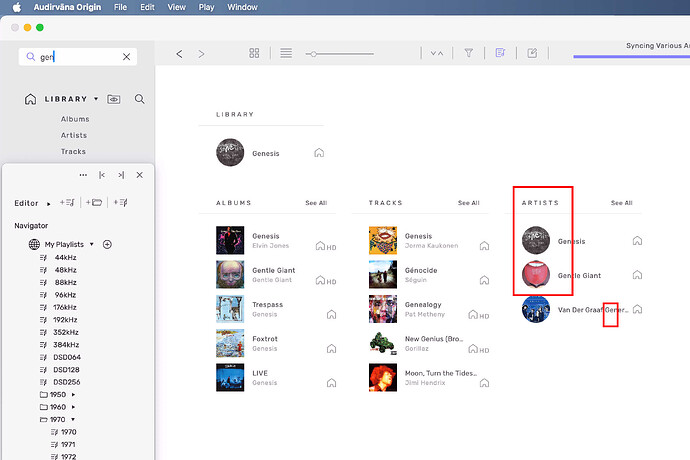Image resolution: width=690 pixels, height=460 pixels.
Task: Click the add new playlist icon
Action: [x=67, y=202]
